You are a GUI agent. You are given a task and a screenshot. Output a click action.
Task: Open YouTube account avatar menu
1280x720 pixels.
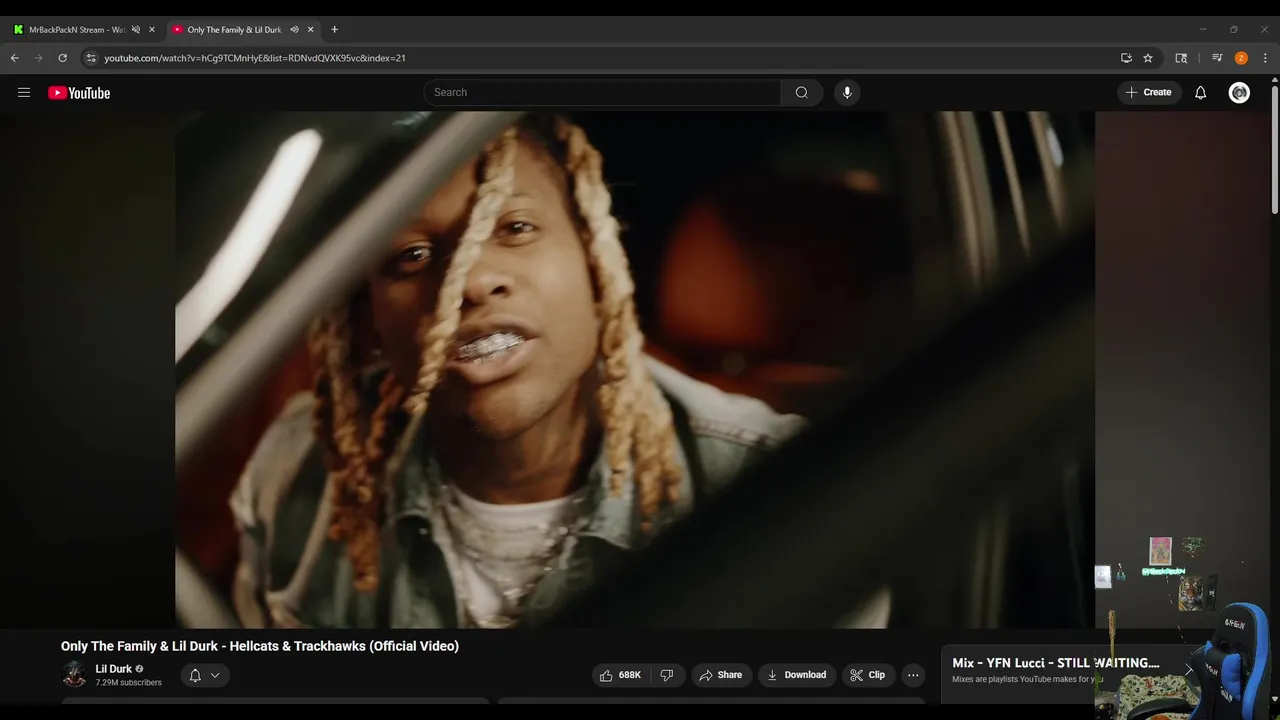coord(1239,92)
